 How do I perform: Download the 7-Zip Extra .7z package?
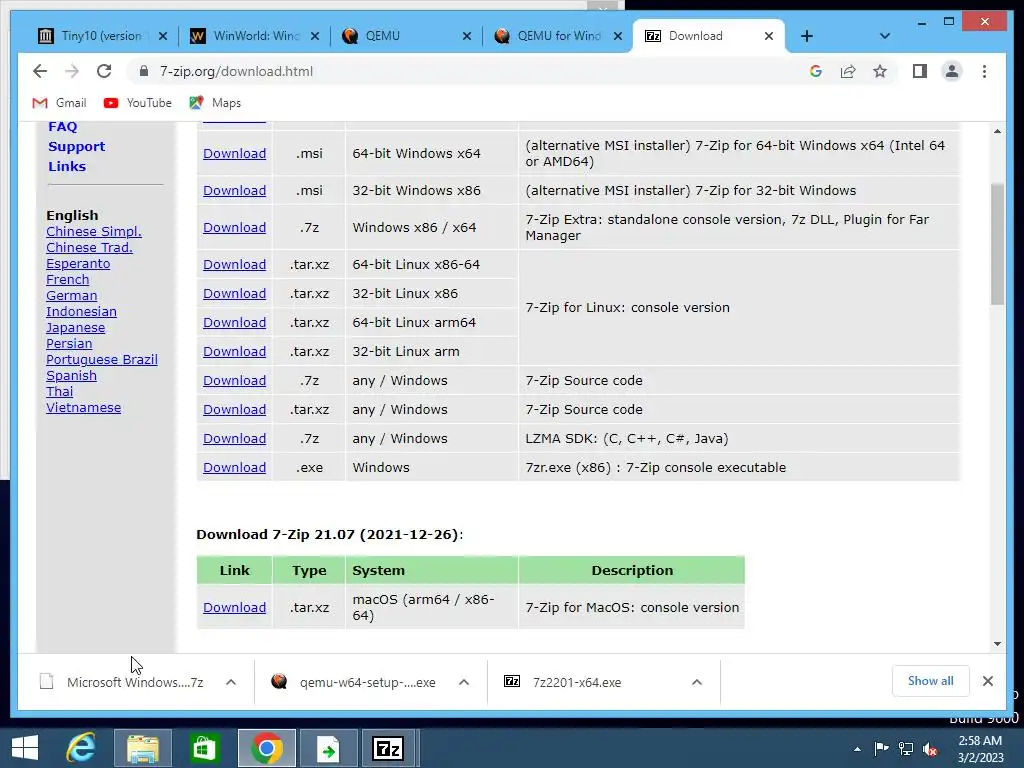click(x=234, y=228)
